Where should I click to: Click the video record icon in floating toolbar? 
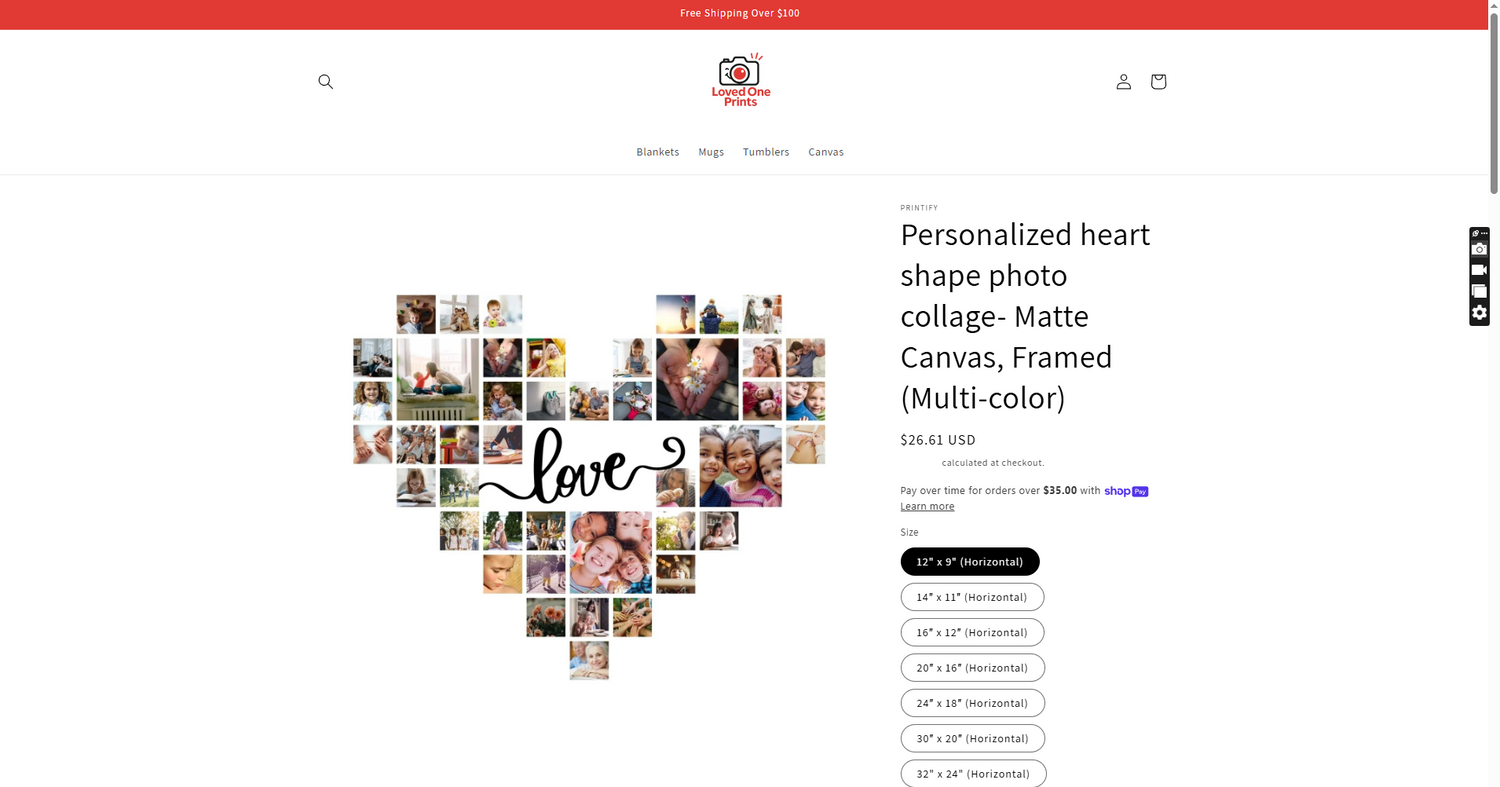[x=1479, y=270]
